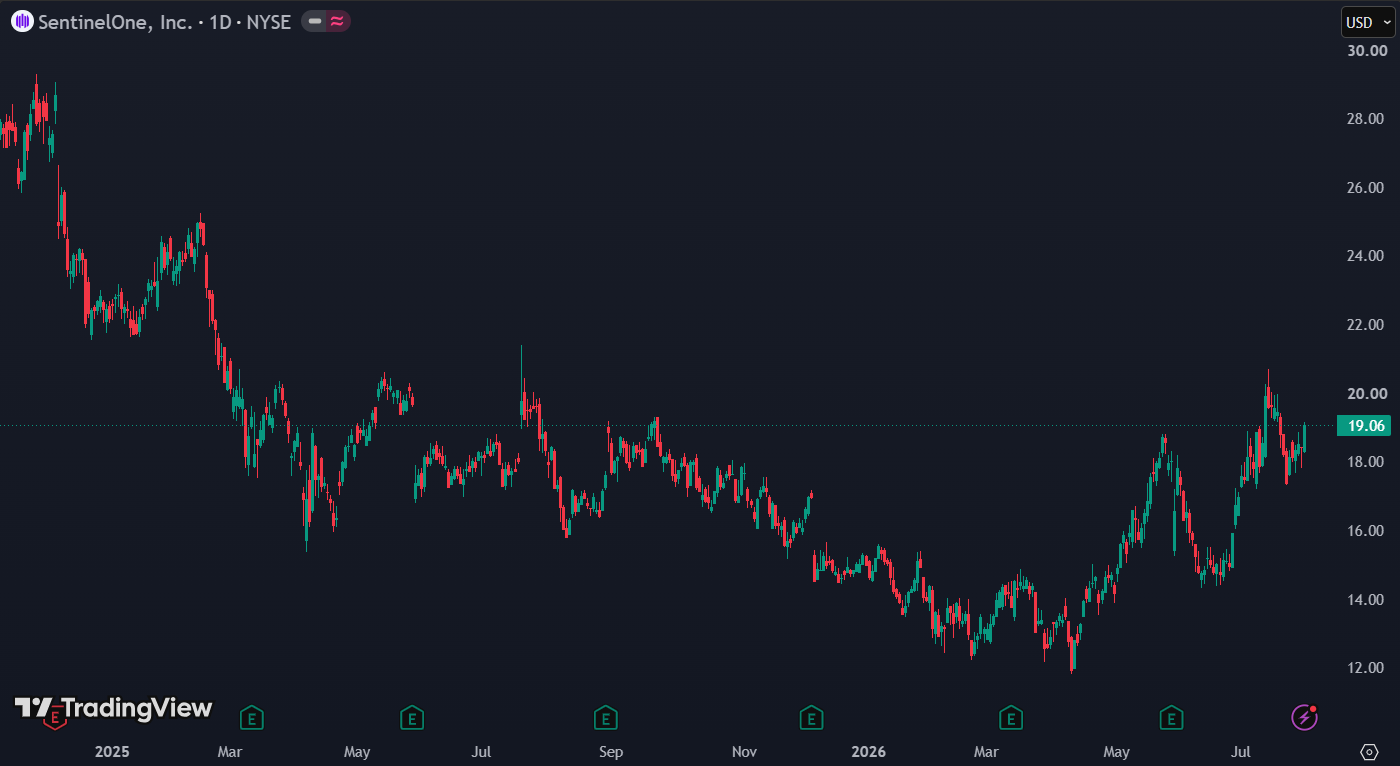Click the Sep time axis label
This screenshot has width=1400, height=766.
[x=611, y=751]
